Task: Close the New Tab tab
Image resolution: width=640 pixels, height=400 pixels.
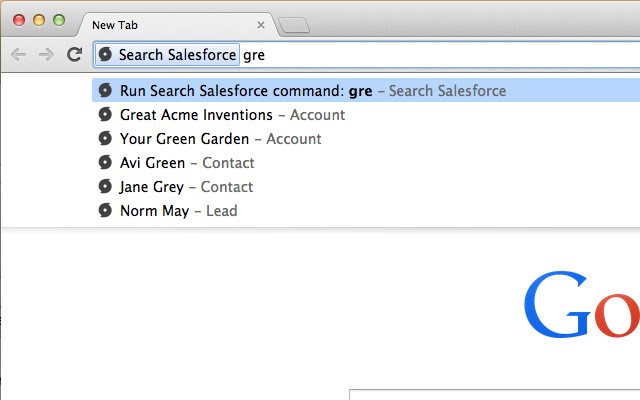Action: tap(261, 24)
